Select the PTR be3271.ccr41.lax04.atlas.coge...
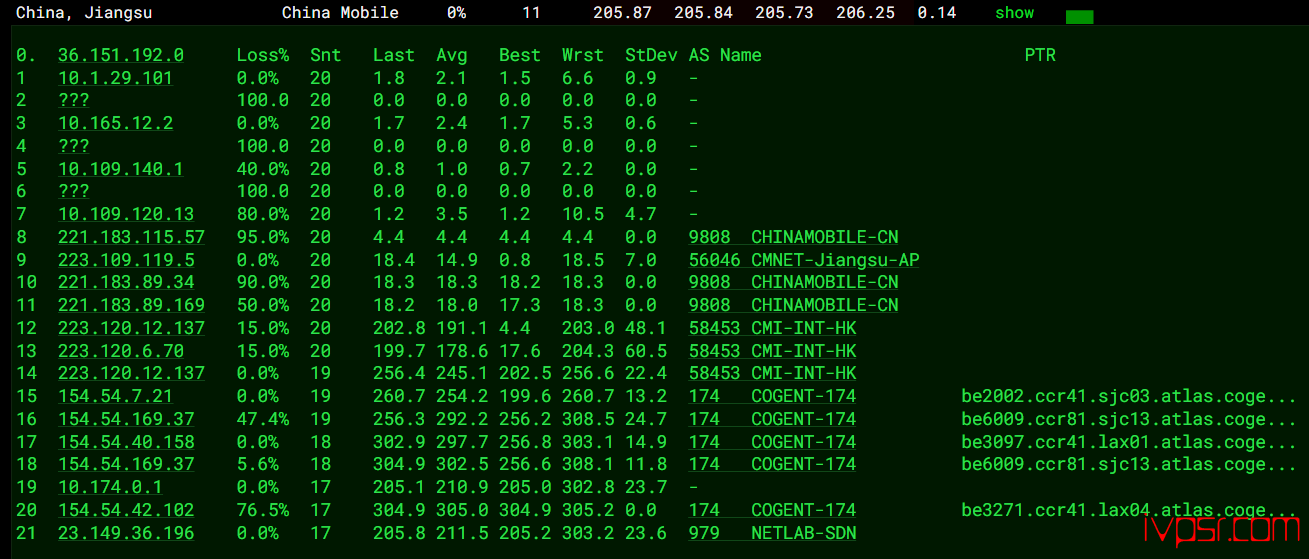 pos(1129,510)
